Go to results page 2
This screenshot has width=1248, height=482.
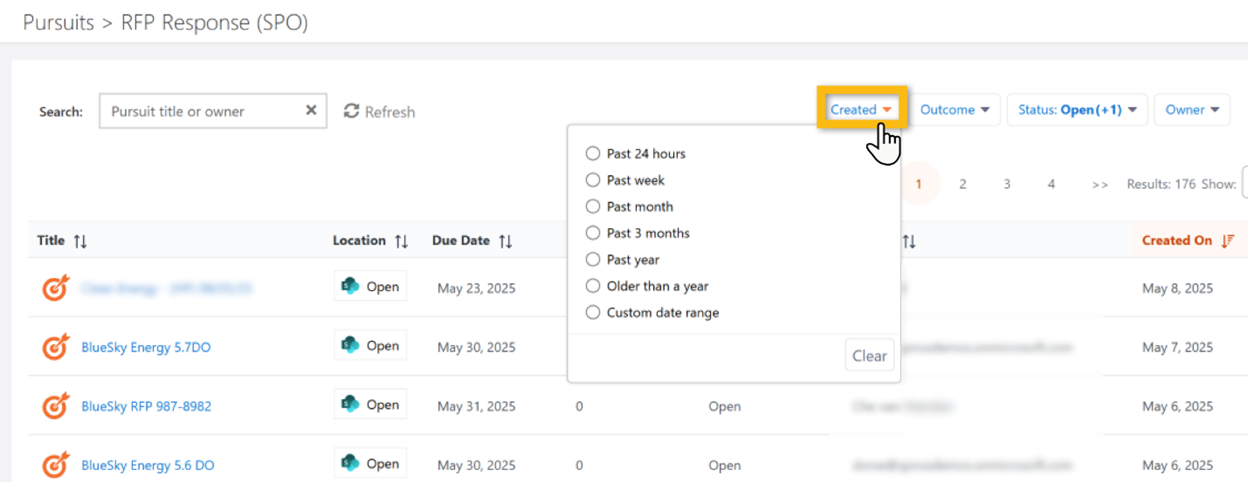pyautogui.click(x=962, y=184)
